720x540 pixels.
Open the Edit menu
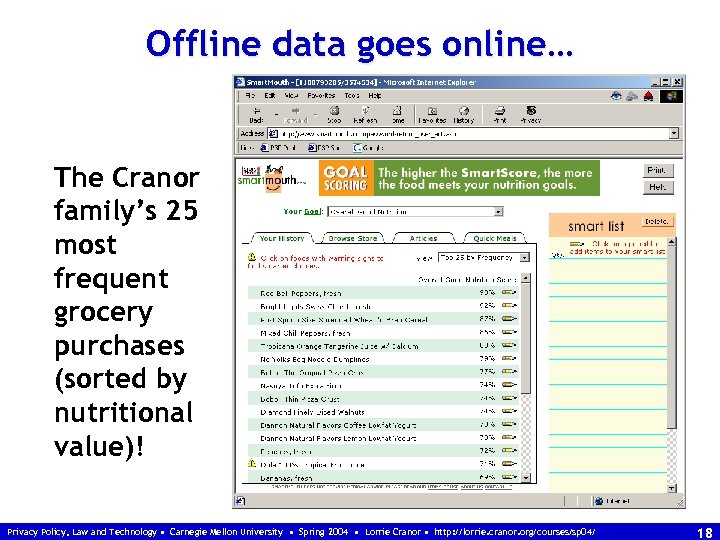click(270, 96)
